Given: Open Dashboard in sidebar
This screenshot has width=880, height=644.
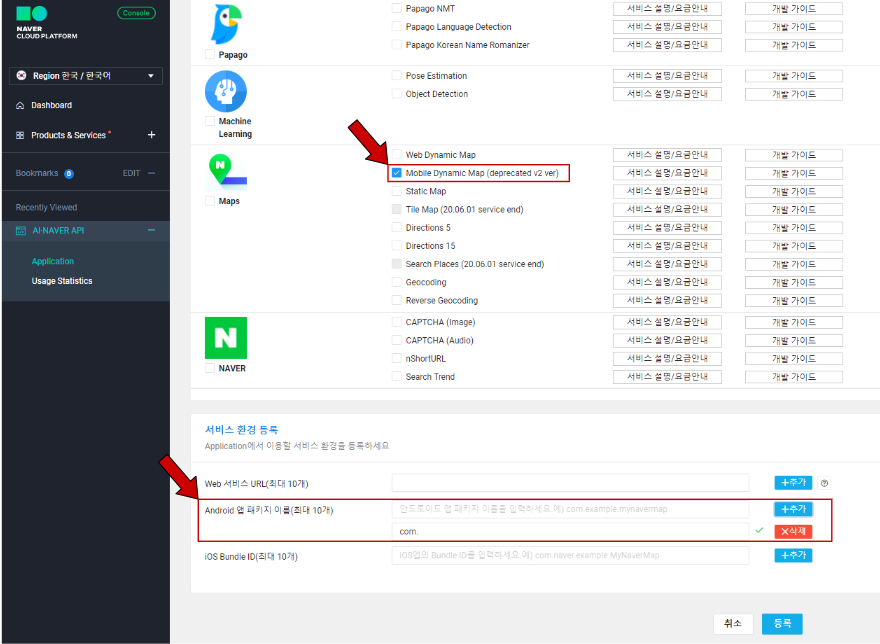Looking at the screenshot, I should pyautogui.click(x=52, y=106).
